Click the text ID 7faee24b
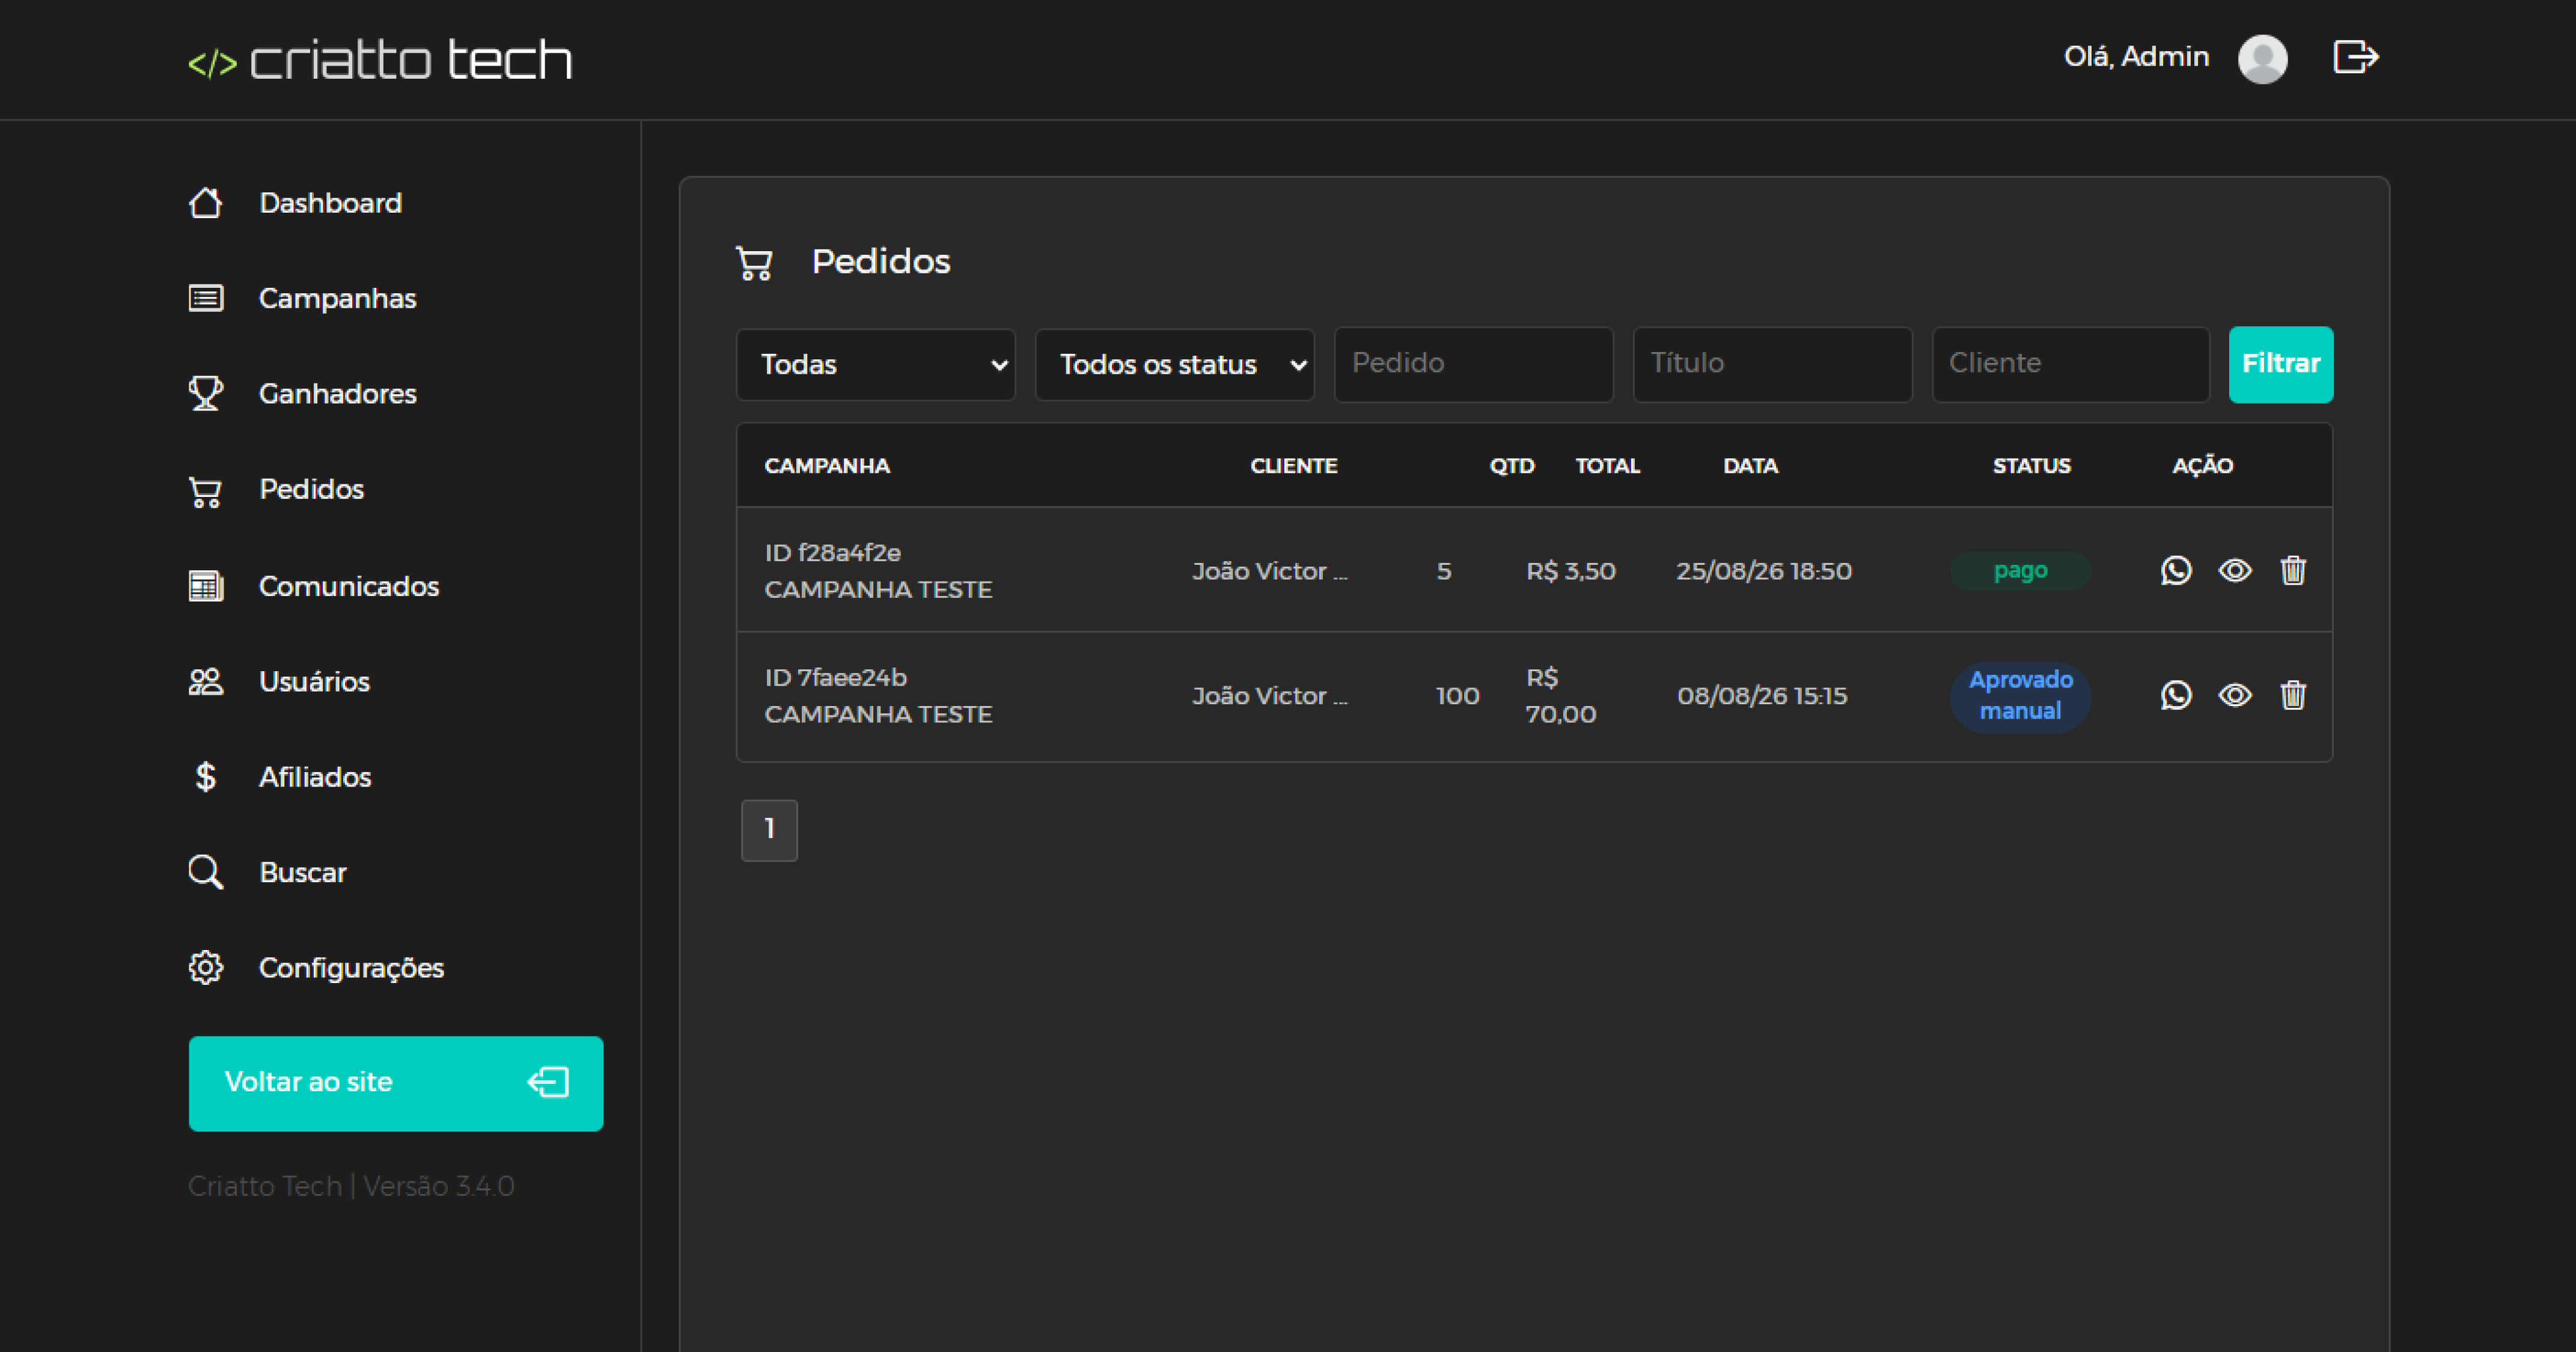Screen dimensions: 2576x1352 tap(836, 678)
